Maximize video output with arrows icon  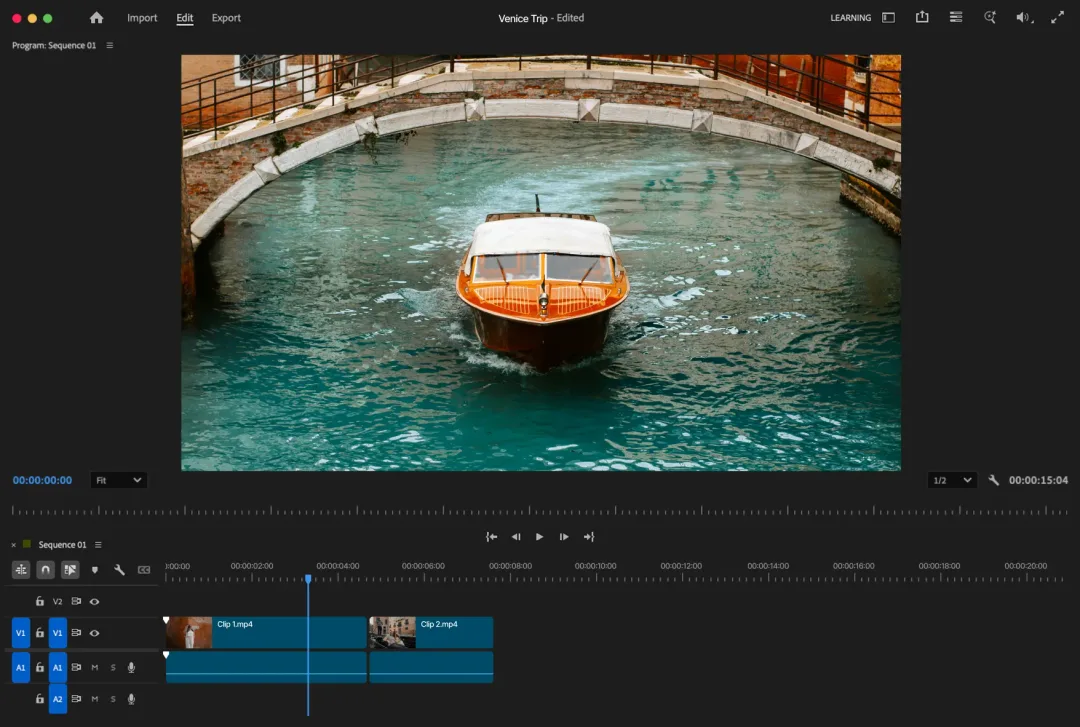(x=1057, y=18)
